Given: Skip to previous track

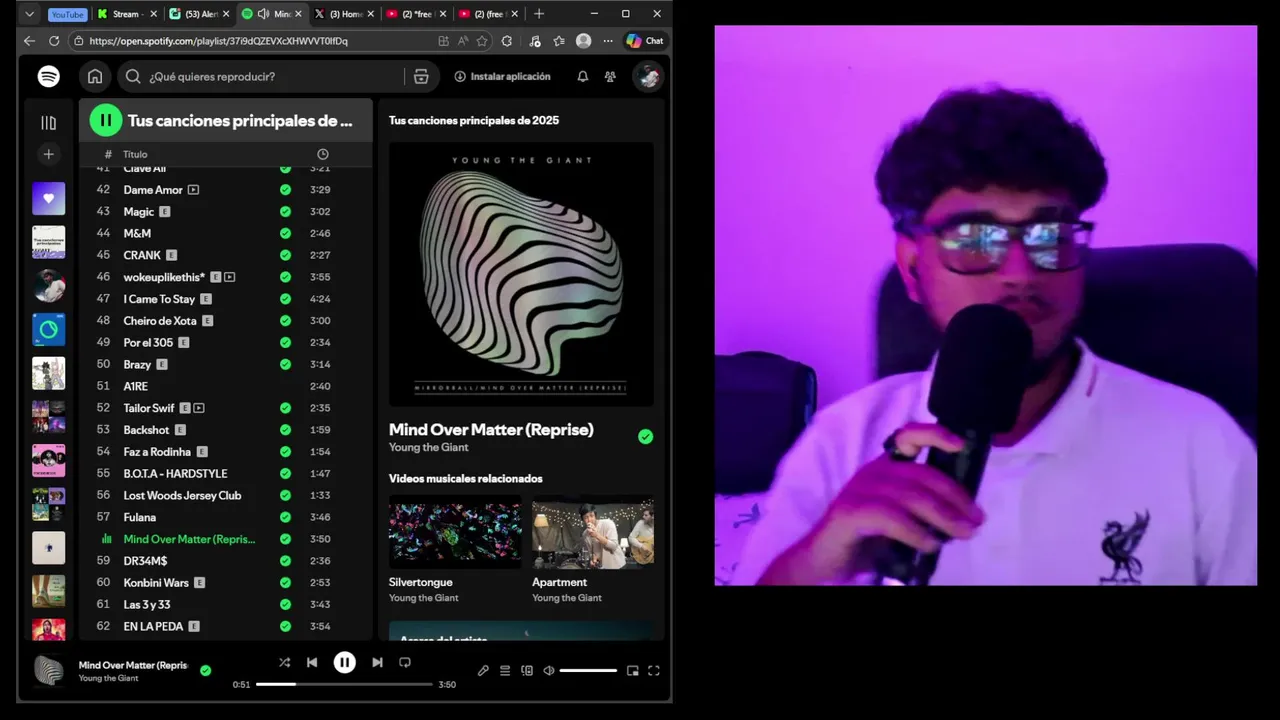Looking at the screenshot, I should (x=312, y=662).
